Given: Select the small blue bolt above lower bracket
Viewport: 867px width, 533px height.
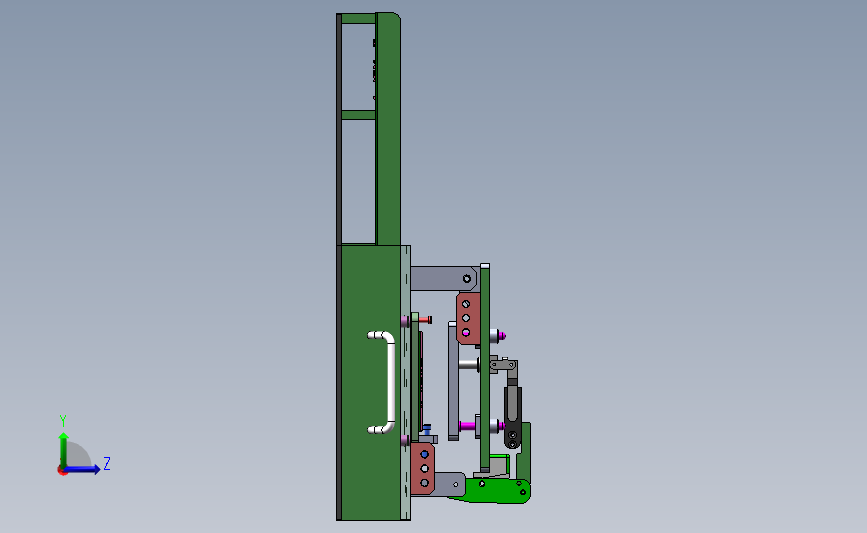Looking at the screenshot, I should [x=427, y=429].
